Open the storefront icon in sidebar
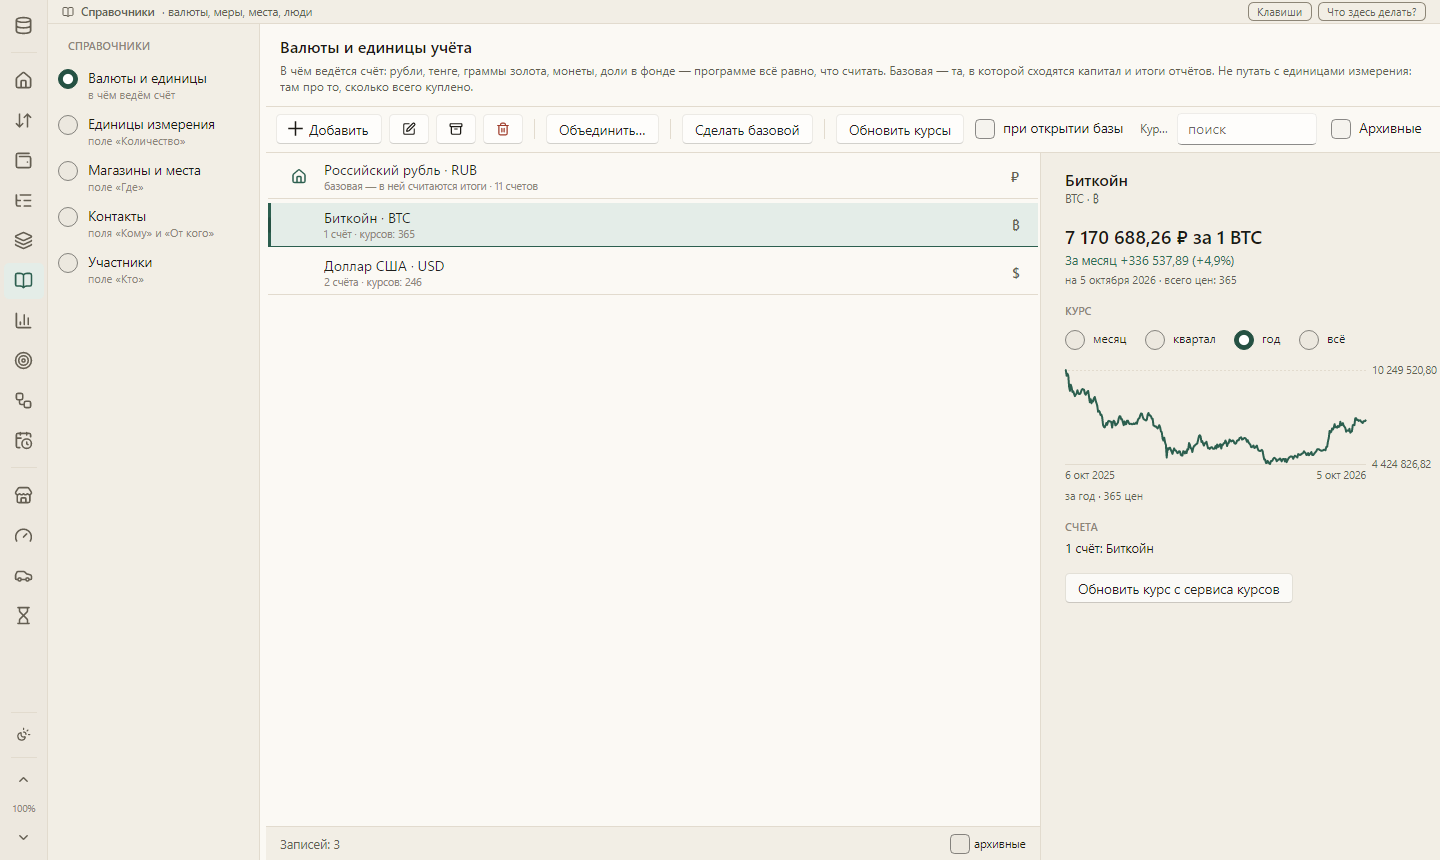The height and width of the screenshot is (860, 1440). [24, 495]
